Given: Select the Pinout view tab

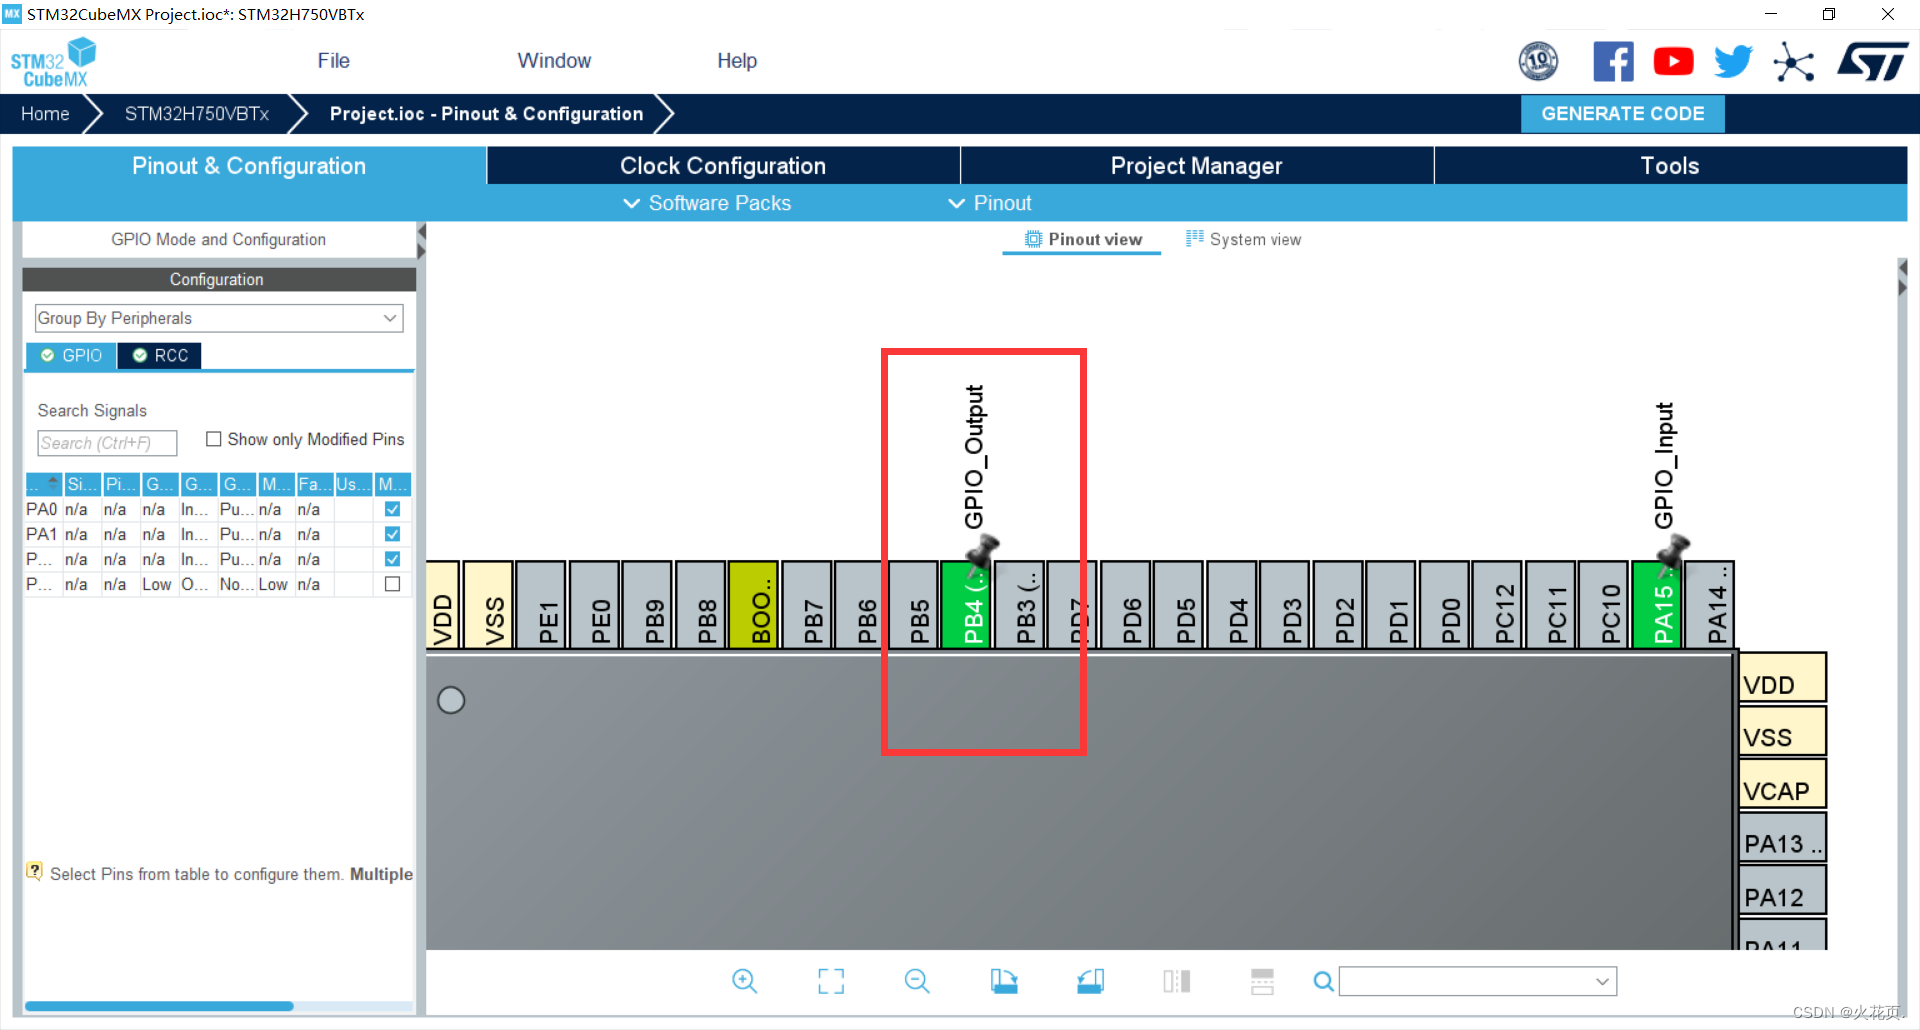Looking at the screenshot, I should coord(1083,239).
